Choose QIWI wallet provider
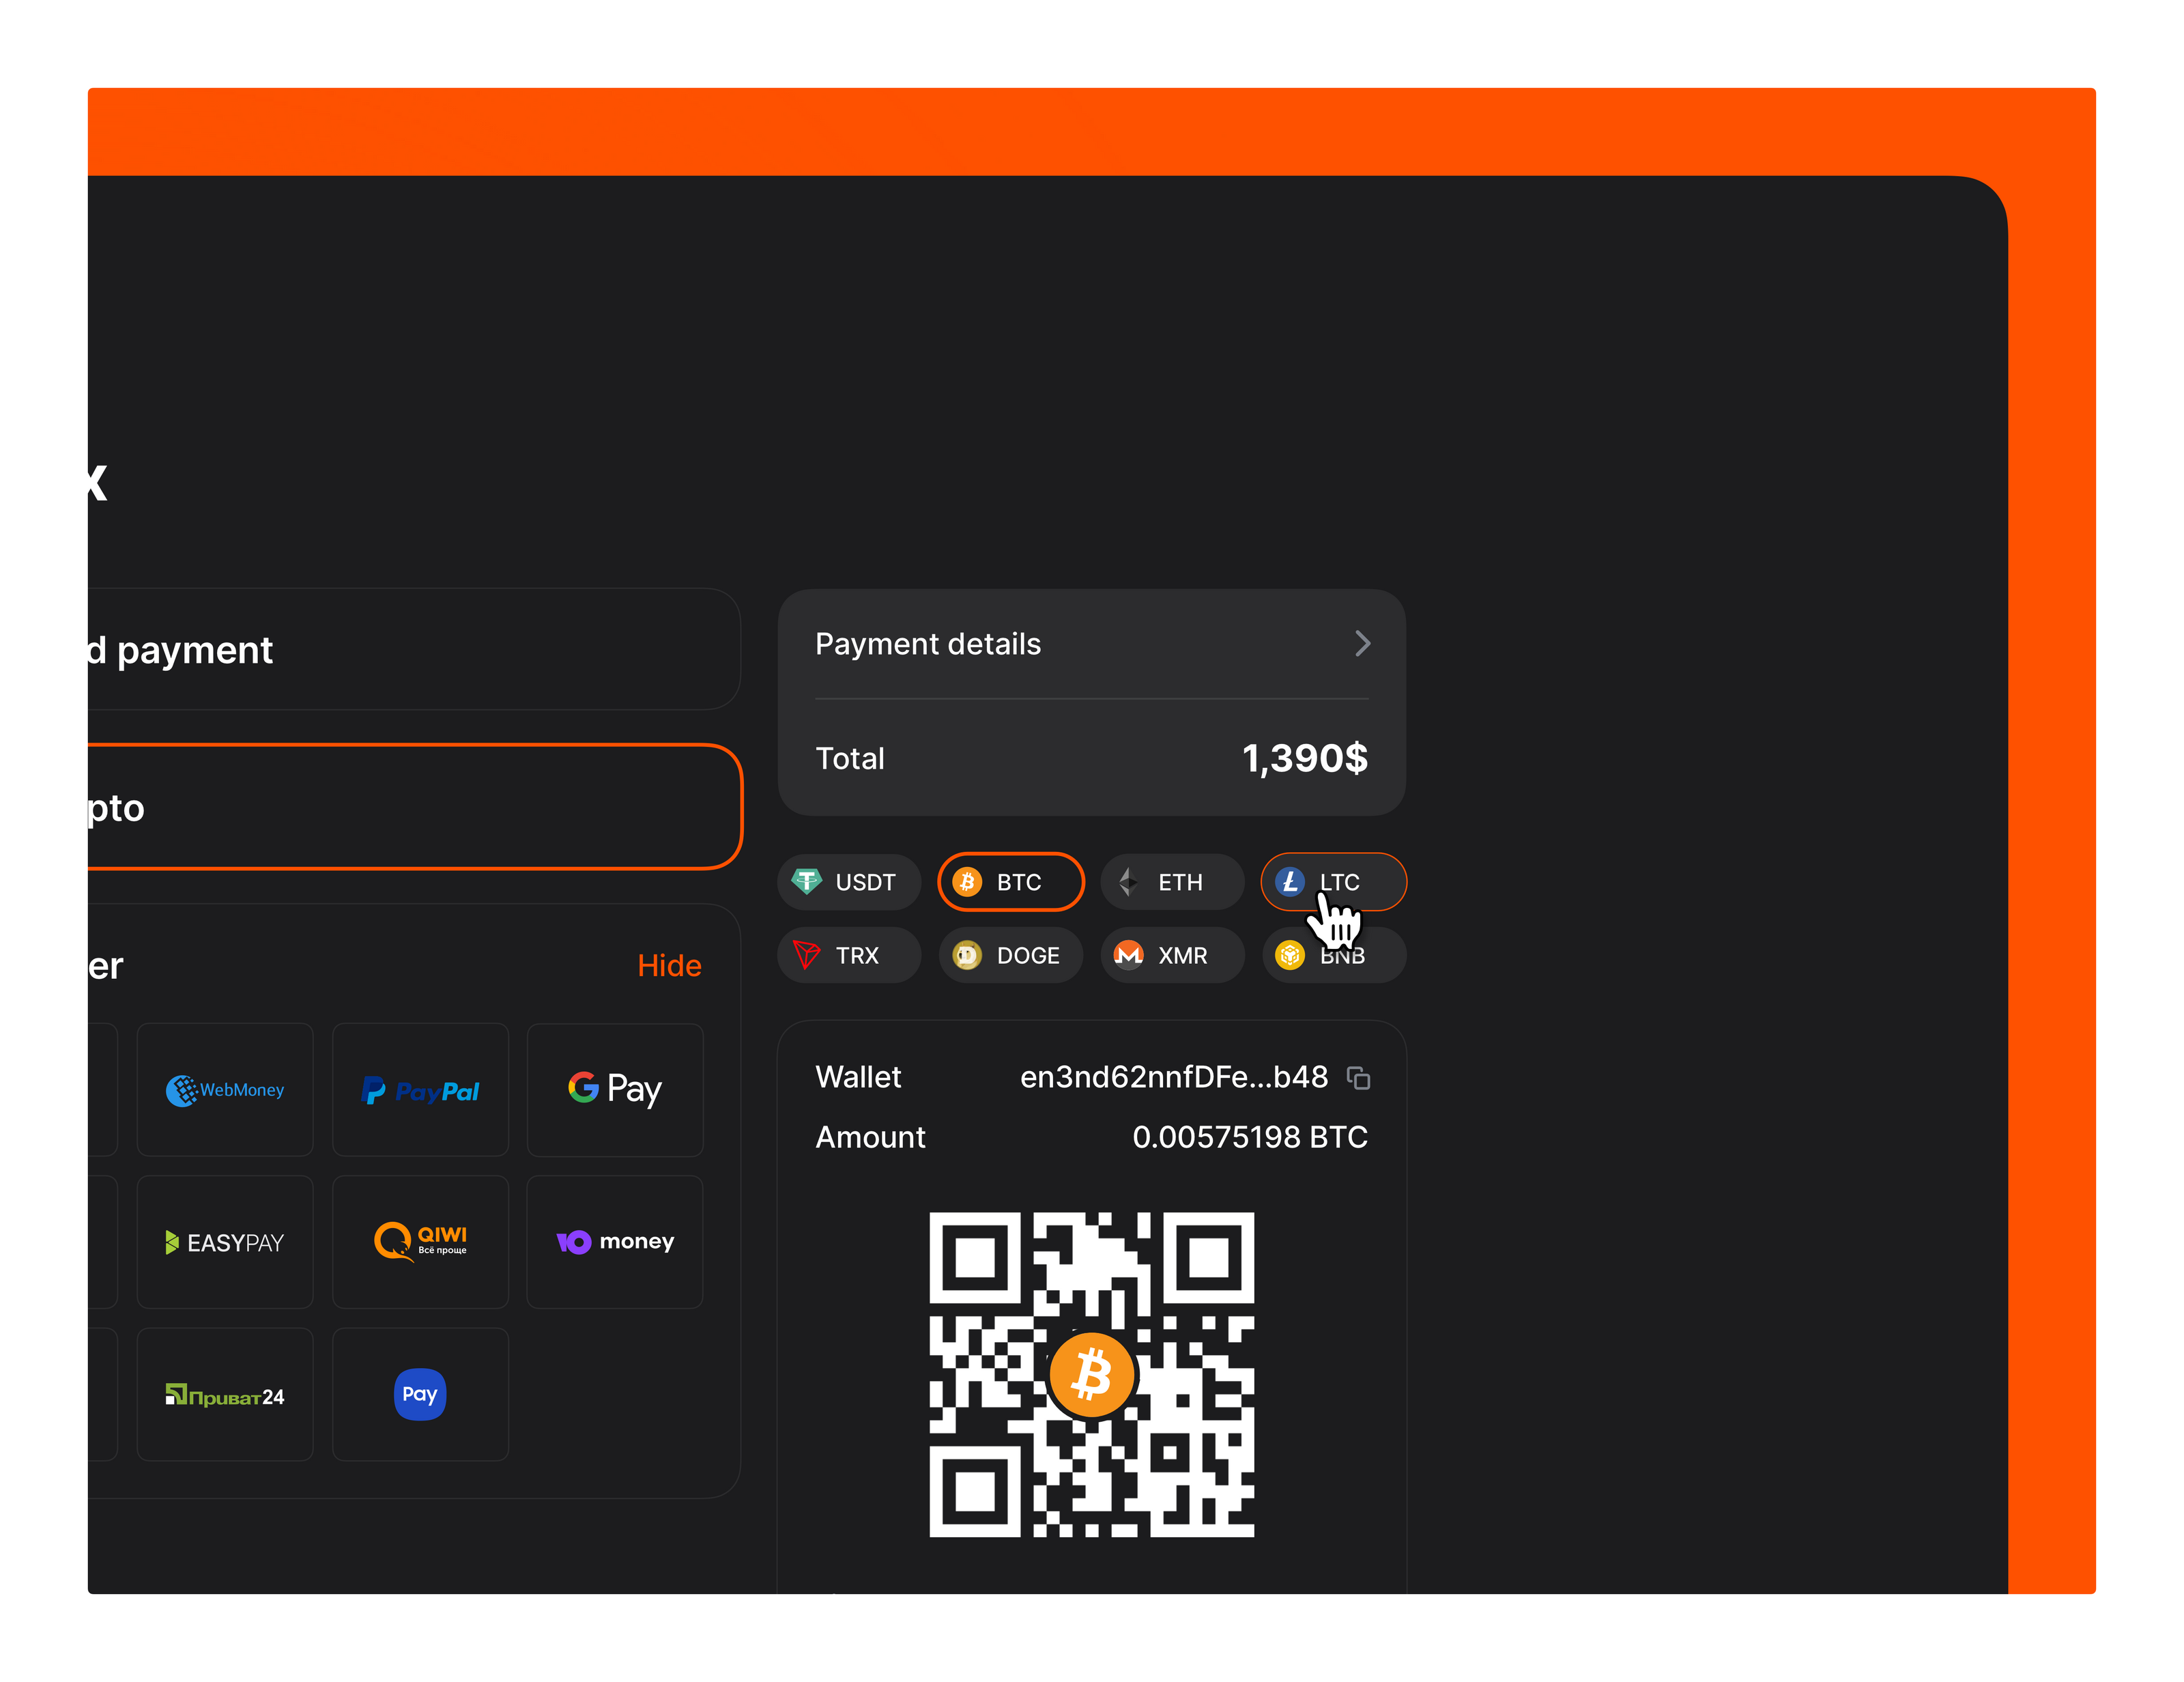This screenshot has height=1682, width=2184. point(420,1242)
